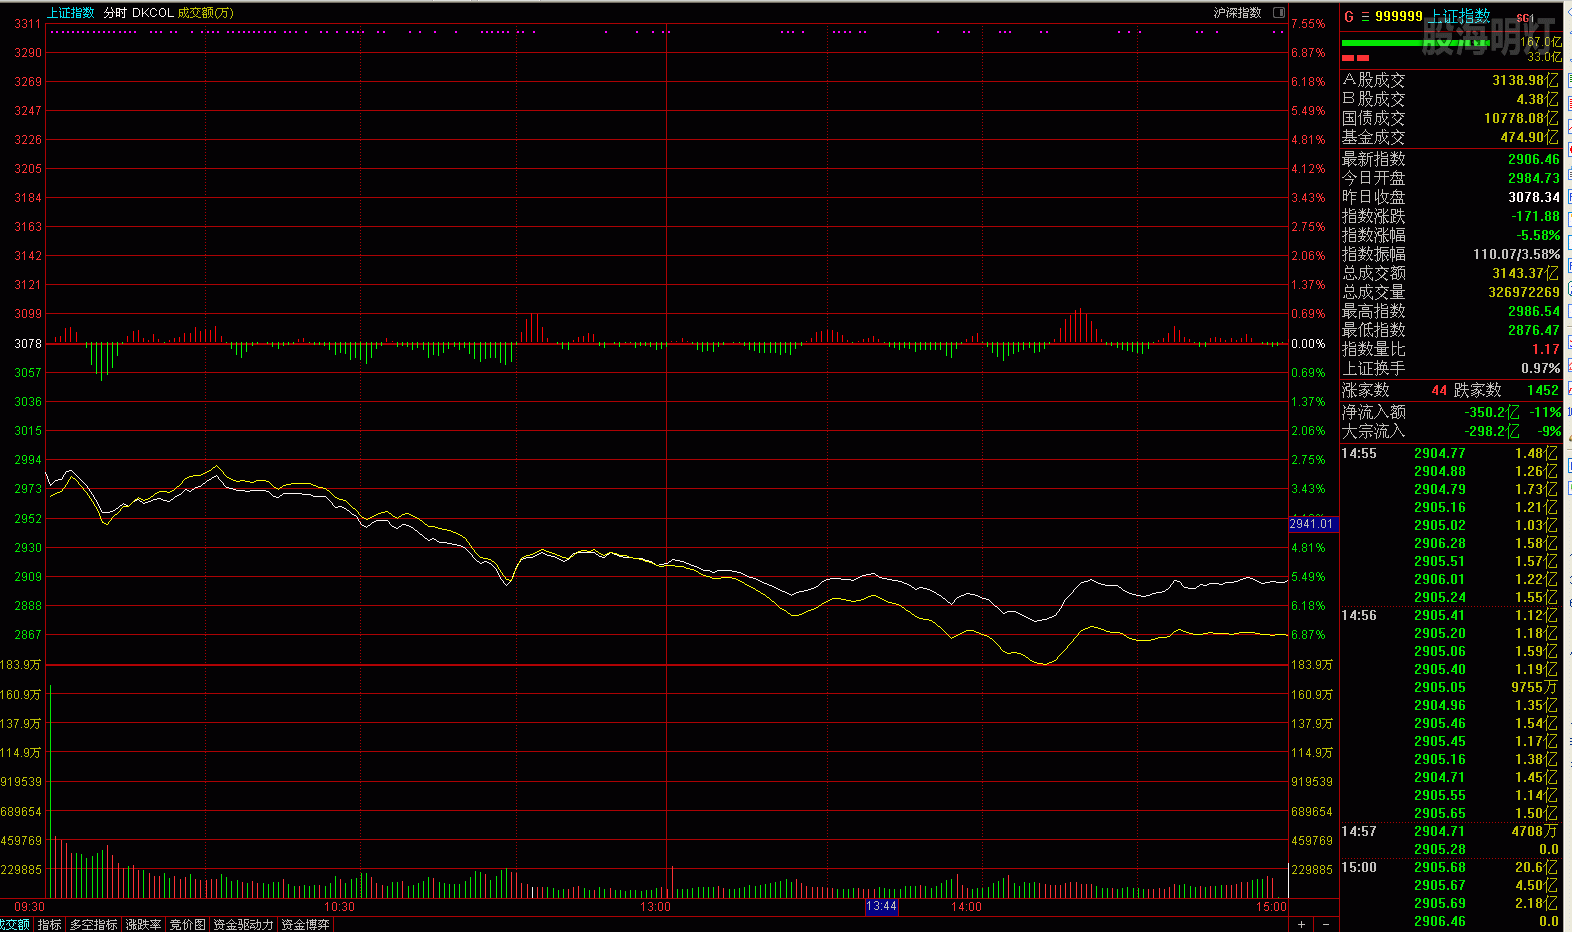Click the A股成交 value 3138.98亿
This screenshot has width=1572, height=932.
pos(1525,80)
